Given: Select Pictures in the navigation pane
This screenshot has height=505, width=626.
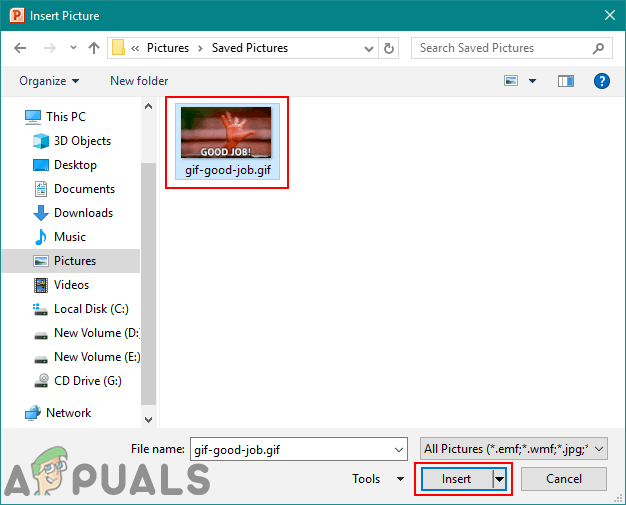Looking at the screenshot, I should coord(71,261).
